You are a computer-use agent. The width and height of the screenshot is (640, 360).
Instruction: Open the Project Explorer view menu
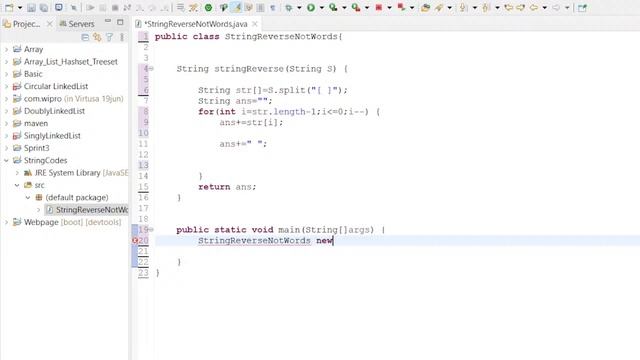pyautogui.click(x=122, y=38)
